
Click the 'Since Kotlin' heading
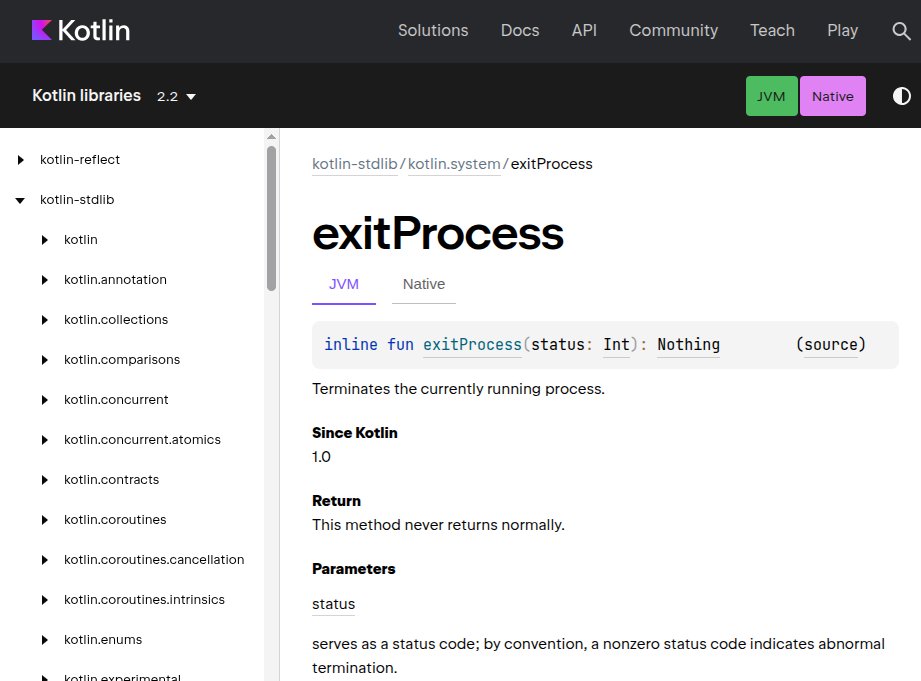click(355, 433)
